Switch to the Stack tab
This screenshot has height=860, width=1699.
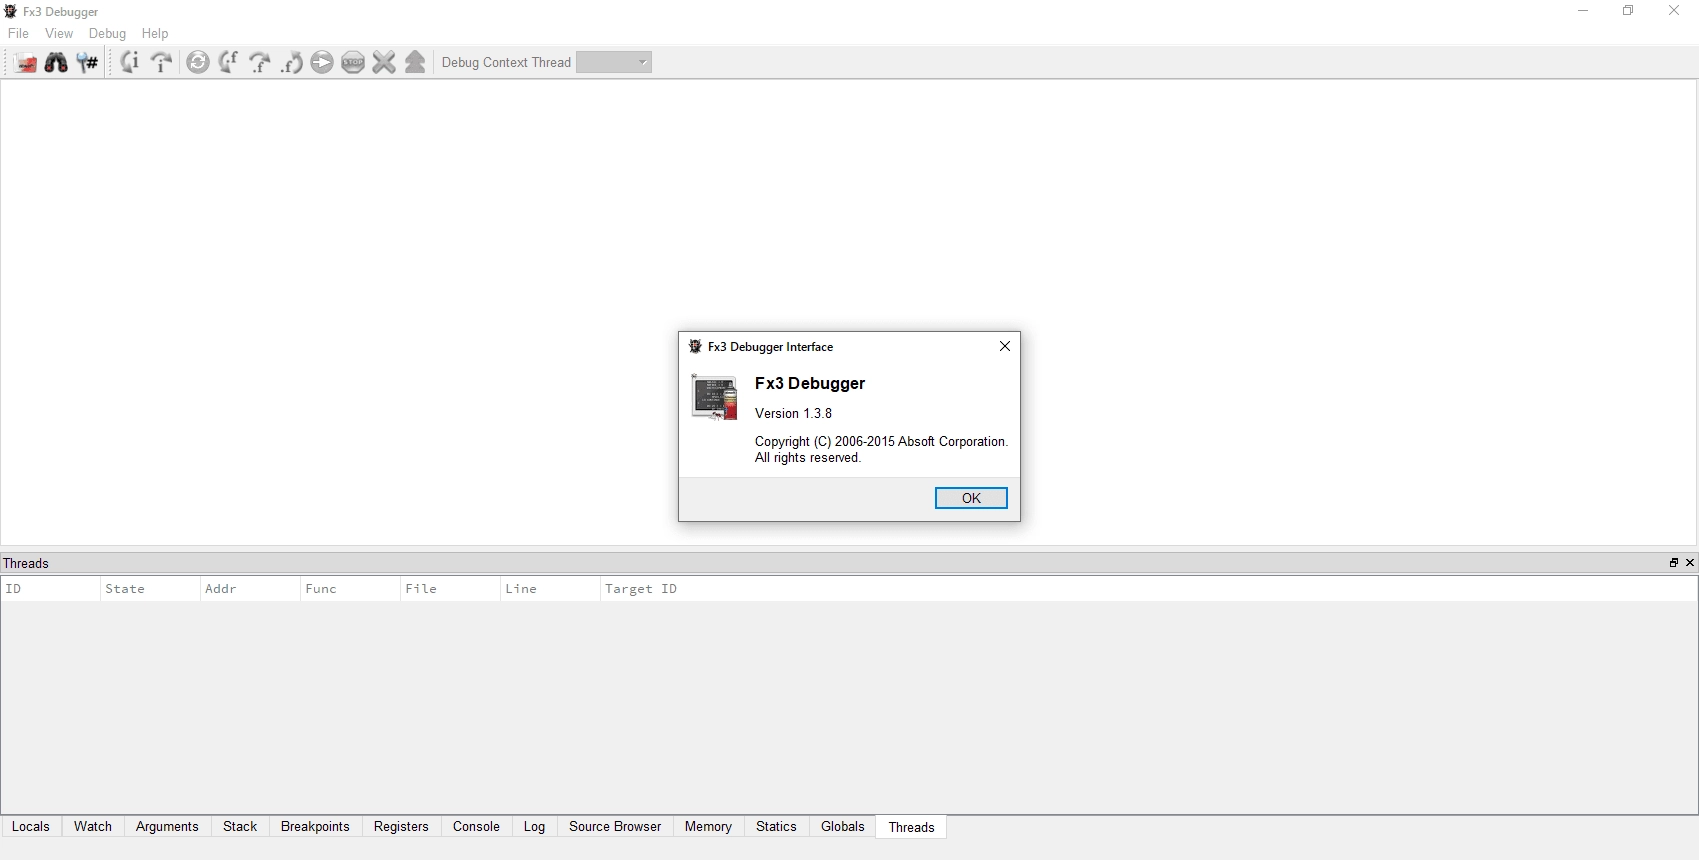240,827
